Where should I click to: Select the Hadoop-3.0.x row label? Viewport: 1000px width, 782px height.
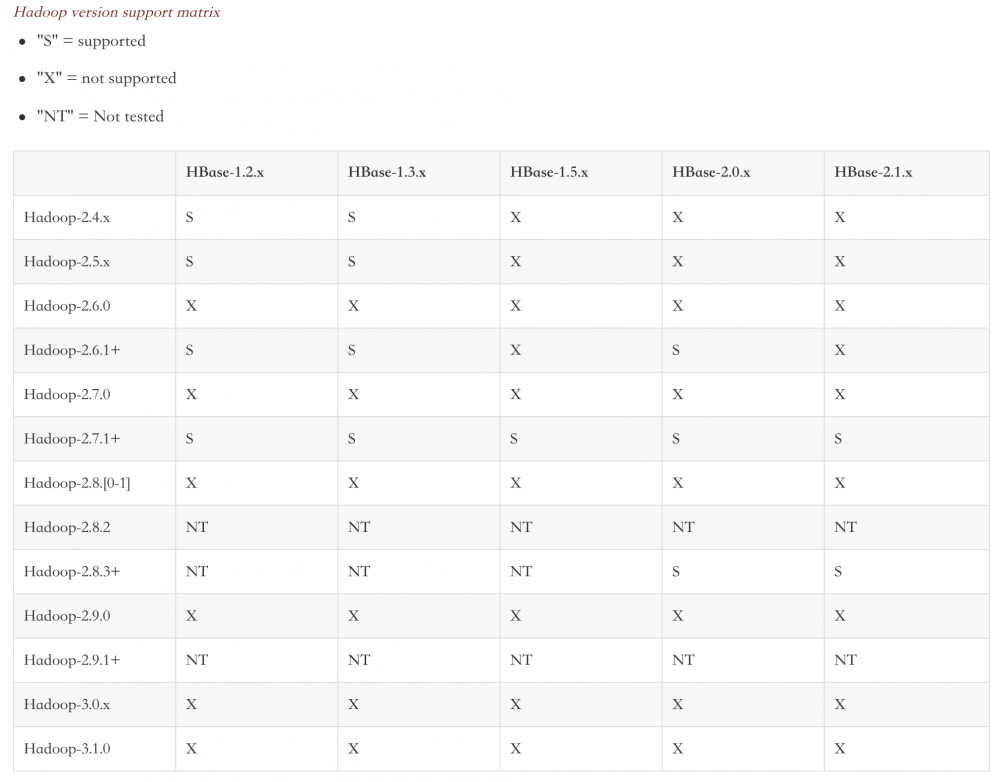click(67, 704)
